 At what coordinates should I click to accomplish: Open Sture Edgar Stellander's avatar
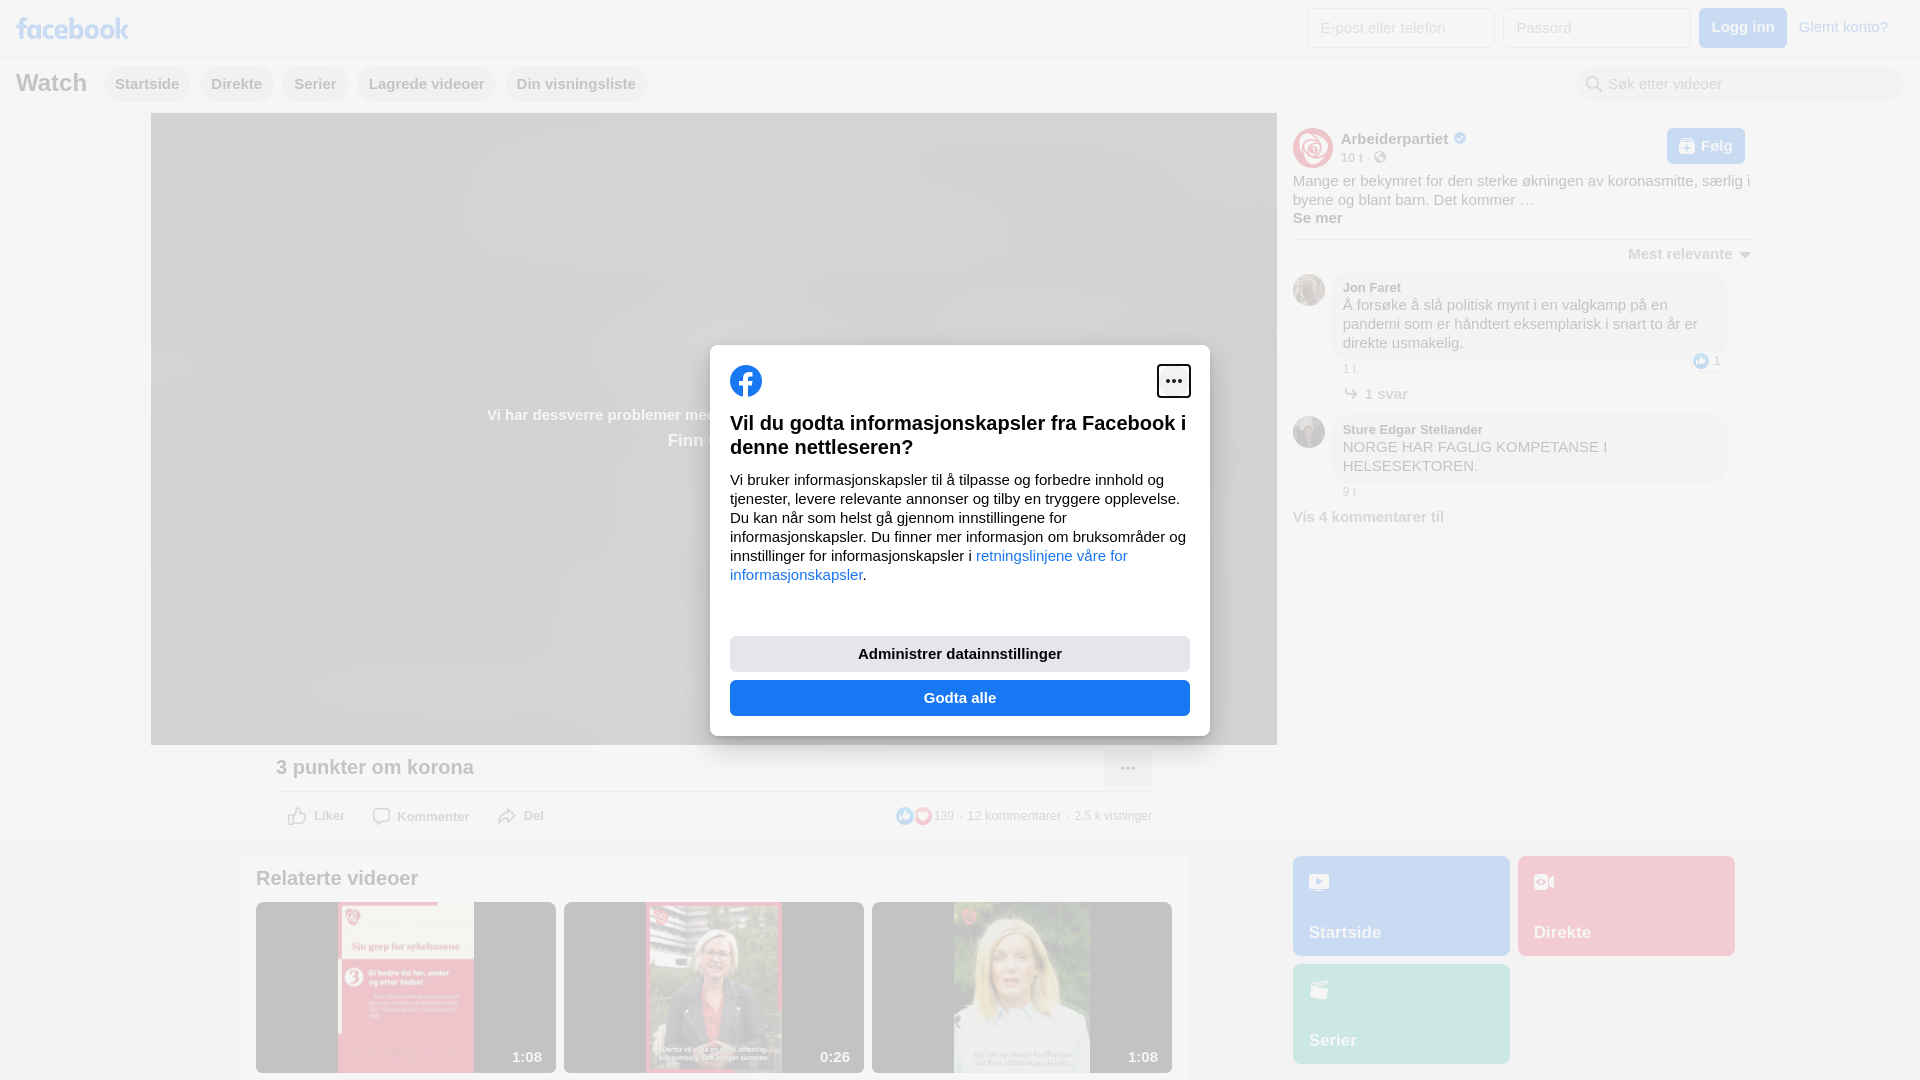point(1309,432)
